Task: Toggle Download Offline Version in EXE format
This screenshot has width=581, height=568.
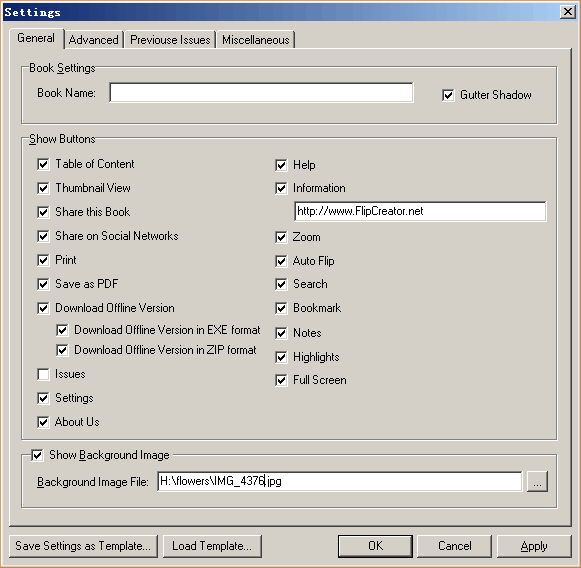Action: click(62, 330)
